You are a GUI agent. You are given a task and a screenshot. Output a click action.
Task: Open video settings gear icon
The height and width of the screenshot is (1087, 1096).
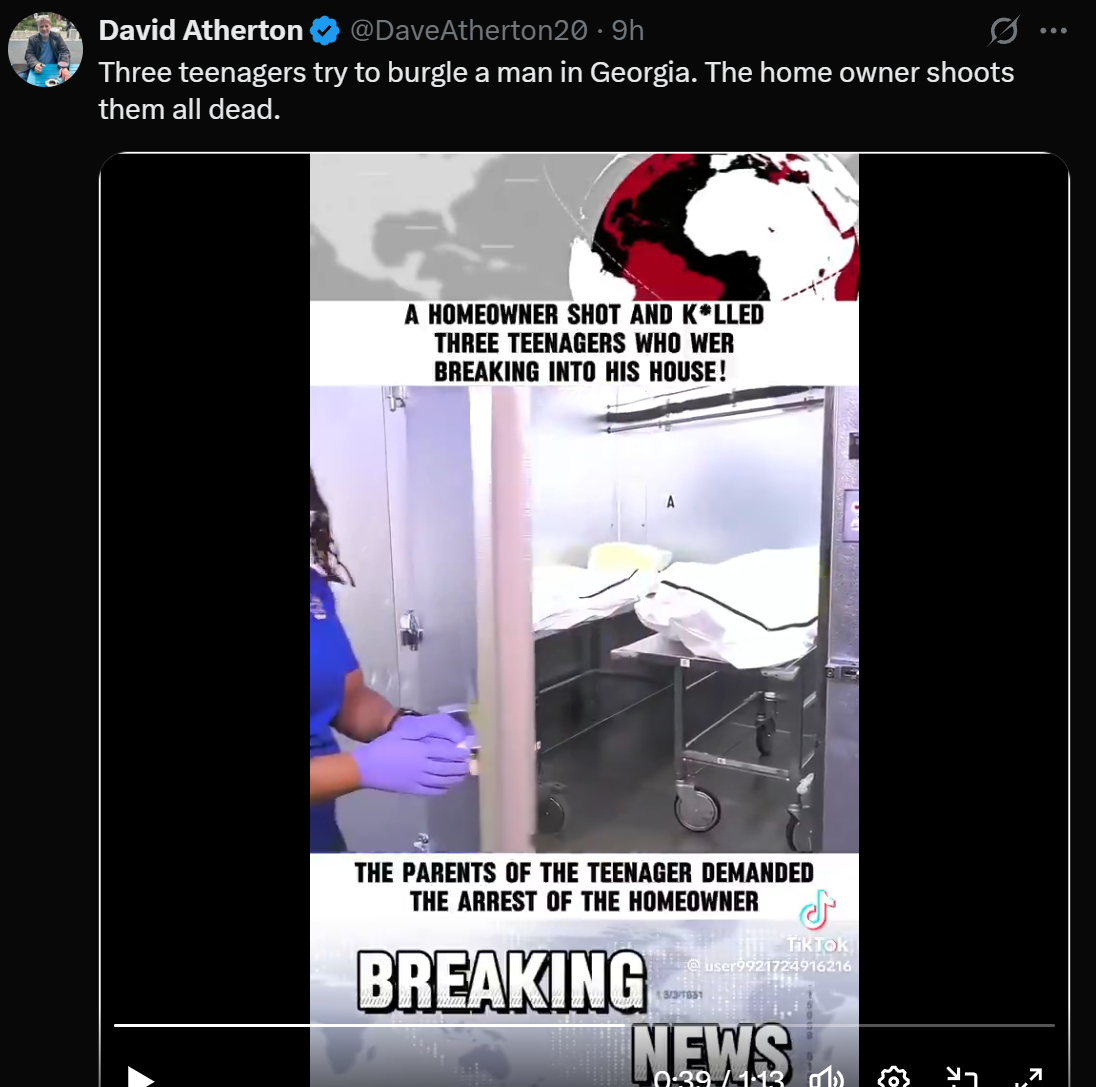coord(893,1078)
